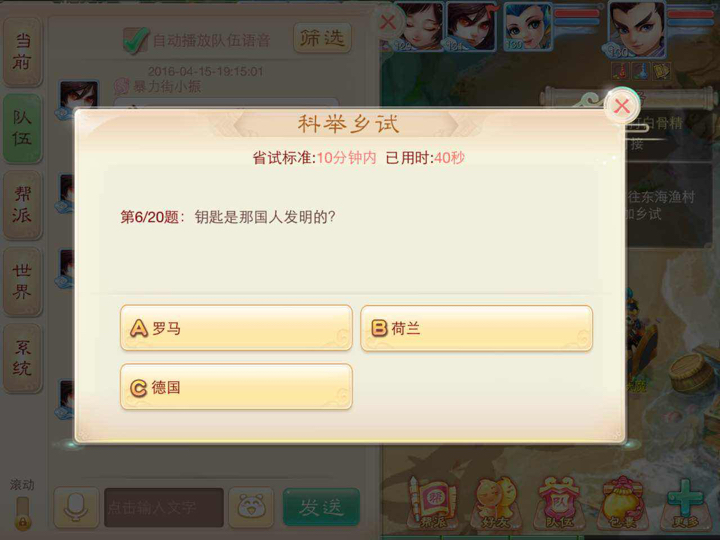
Task: Select the blue-haired teammate portrait
Action: (x=527, y=27)
